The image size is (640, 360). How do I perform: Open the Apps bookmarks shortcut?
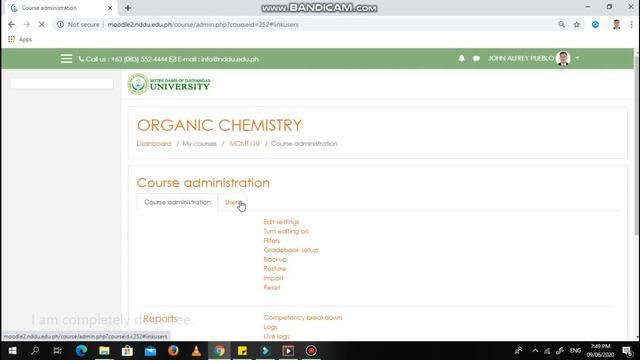coord(20,39)
